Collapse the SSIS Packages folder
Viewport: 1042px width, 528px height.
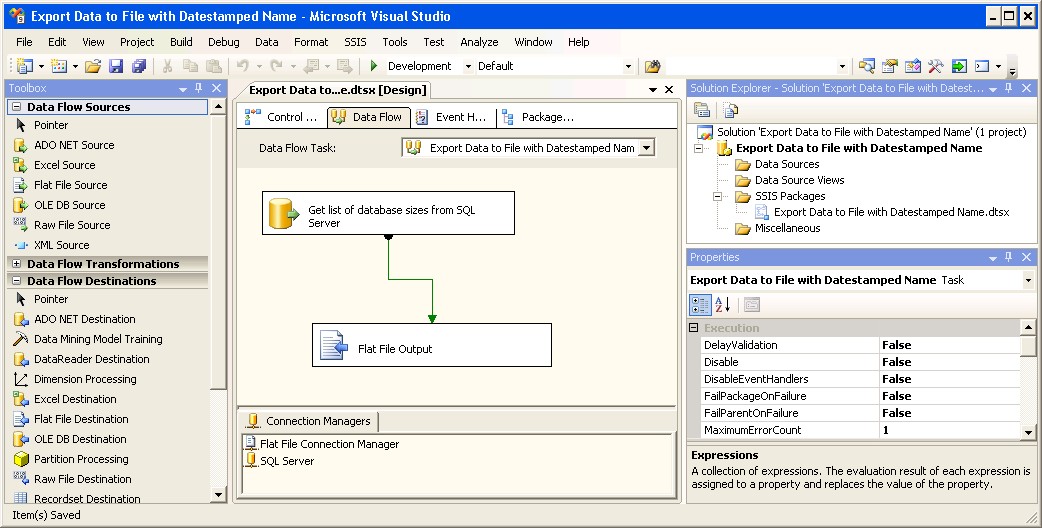coord(717,196)
